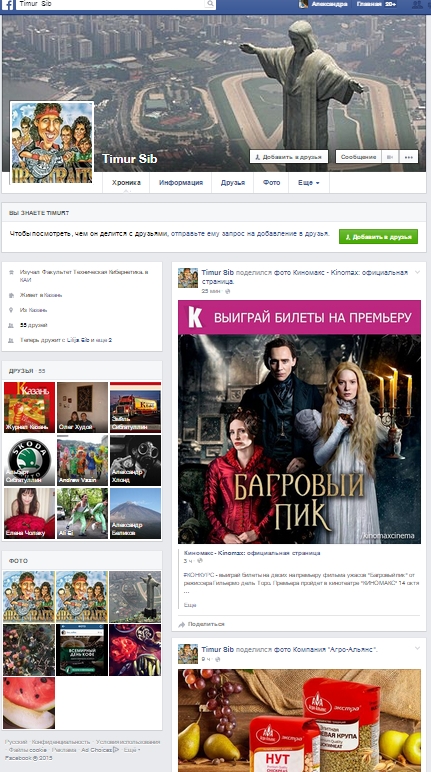Image resolution: width=431 pixels, height=772 pixels.
Task: Open friend Олег Худой thumbnail
Action: point(82,408)
